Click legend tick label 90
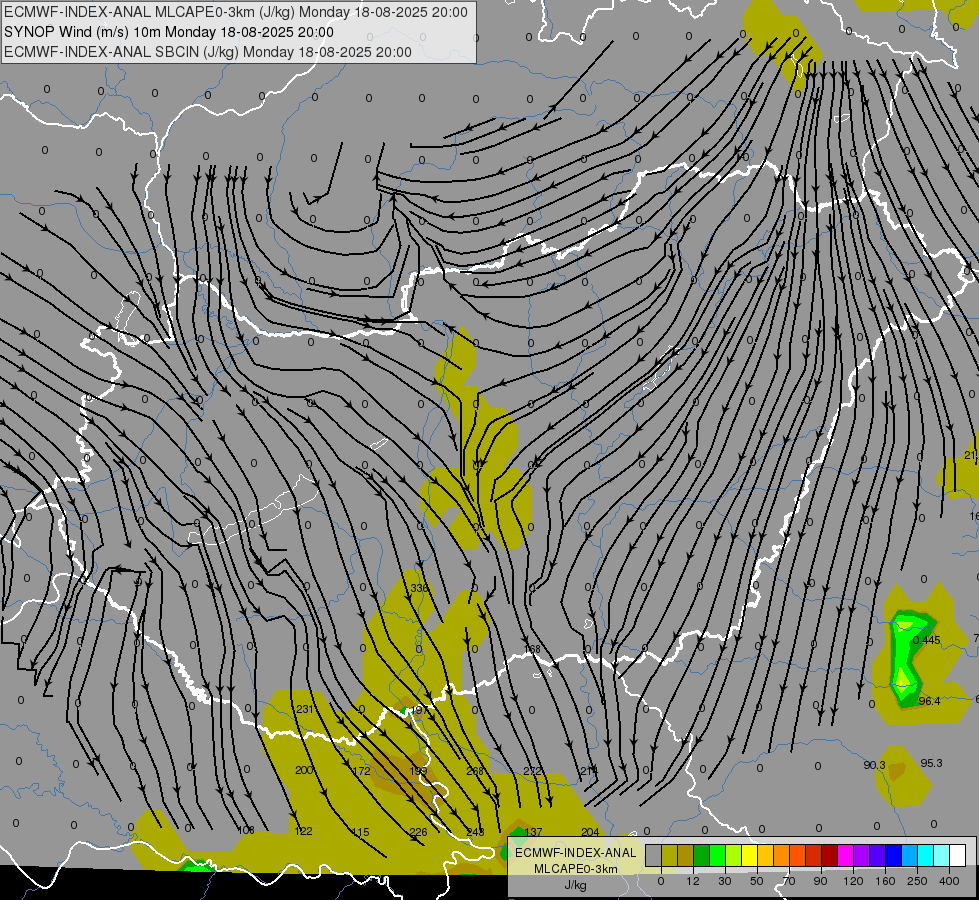 tap(820, 881)
